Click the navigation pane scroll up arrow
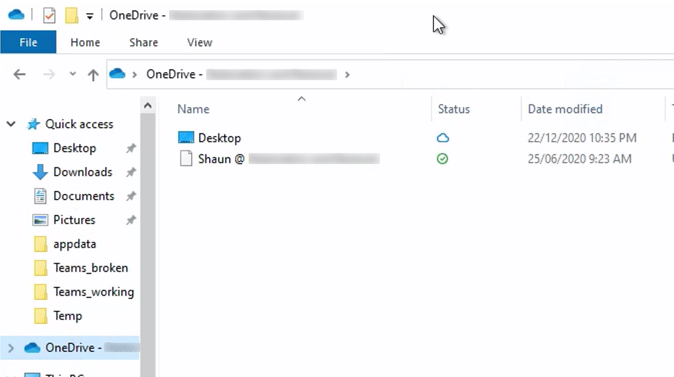 [148, 105]
